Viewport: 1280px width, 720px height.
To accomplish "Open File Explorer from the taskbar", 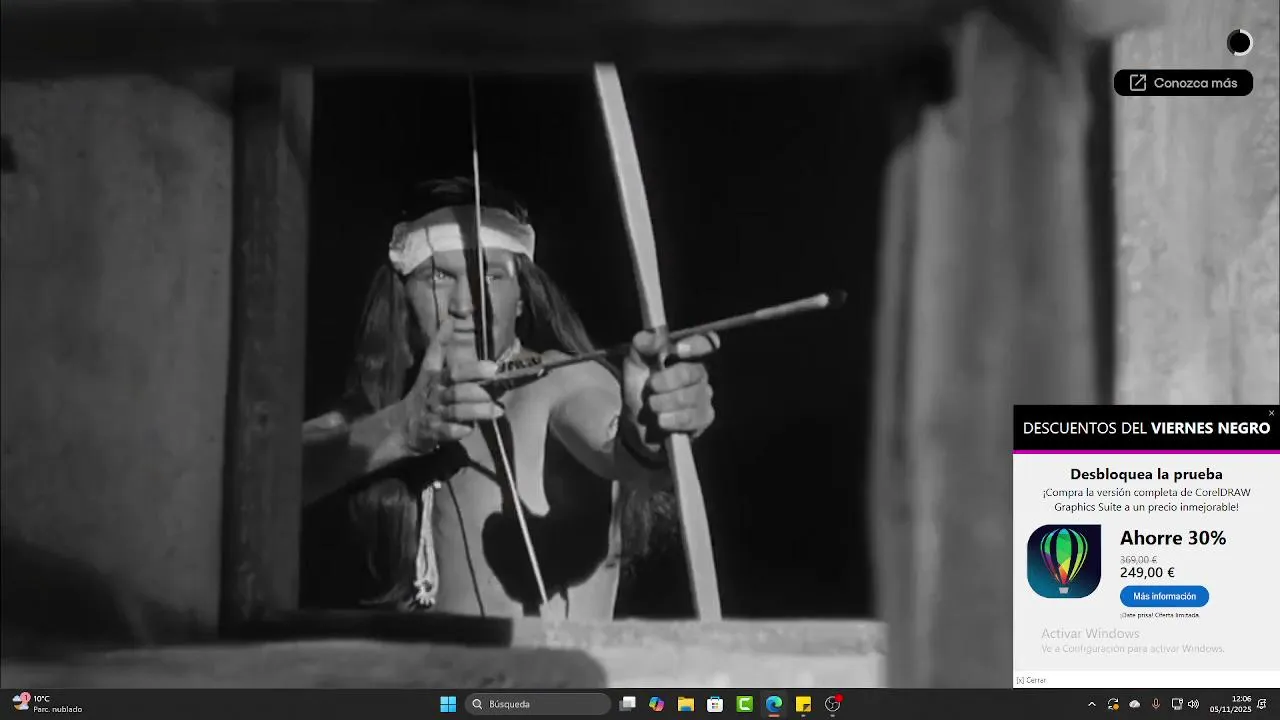I will pyautogui.click(x=686, y=704).
